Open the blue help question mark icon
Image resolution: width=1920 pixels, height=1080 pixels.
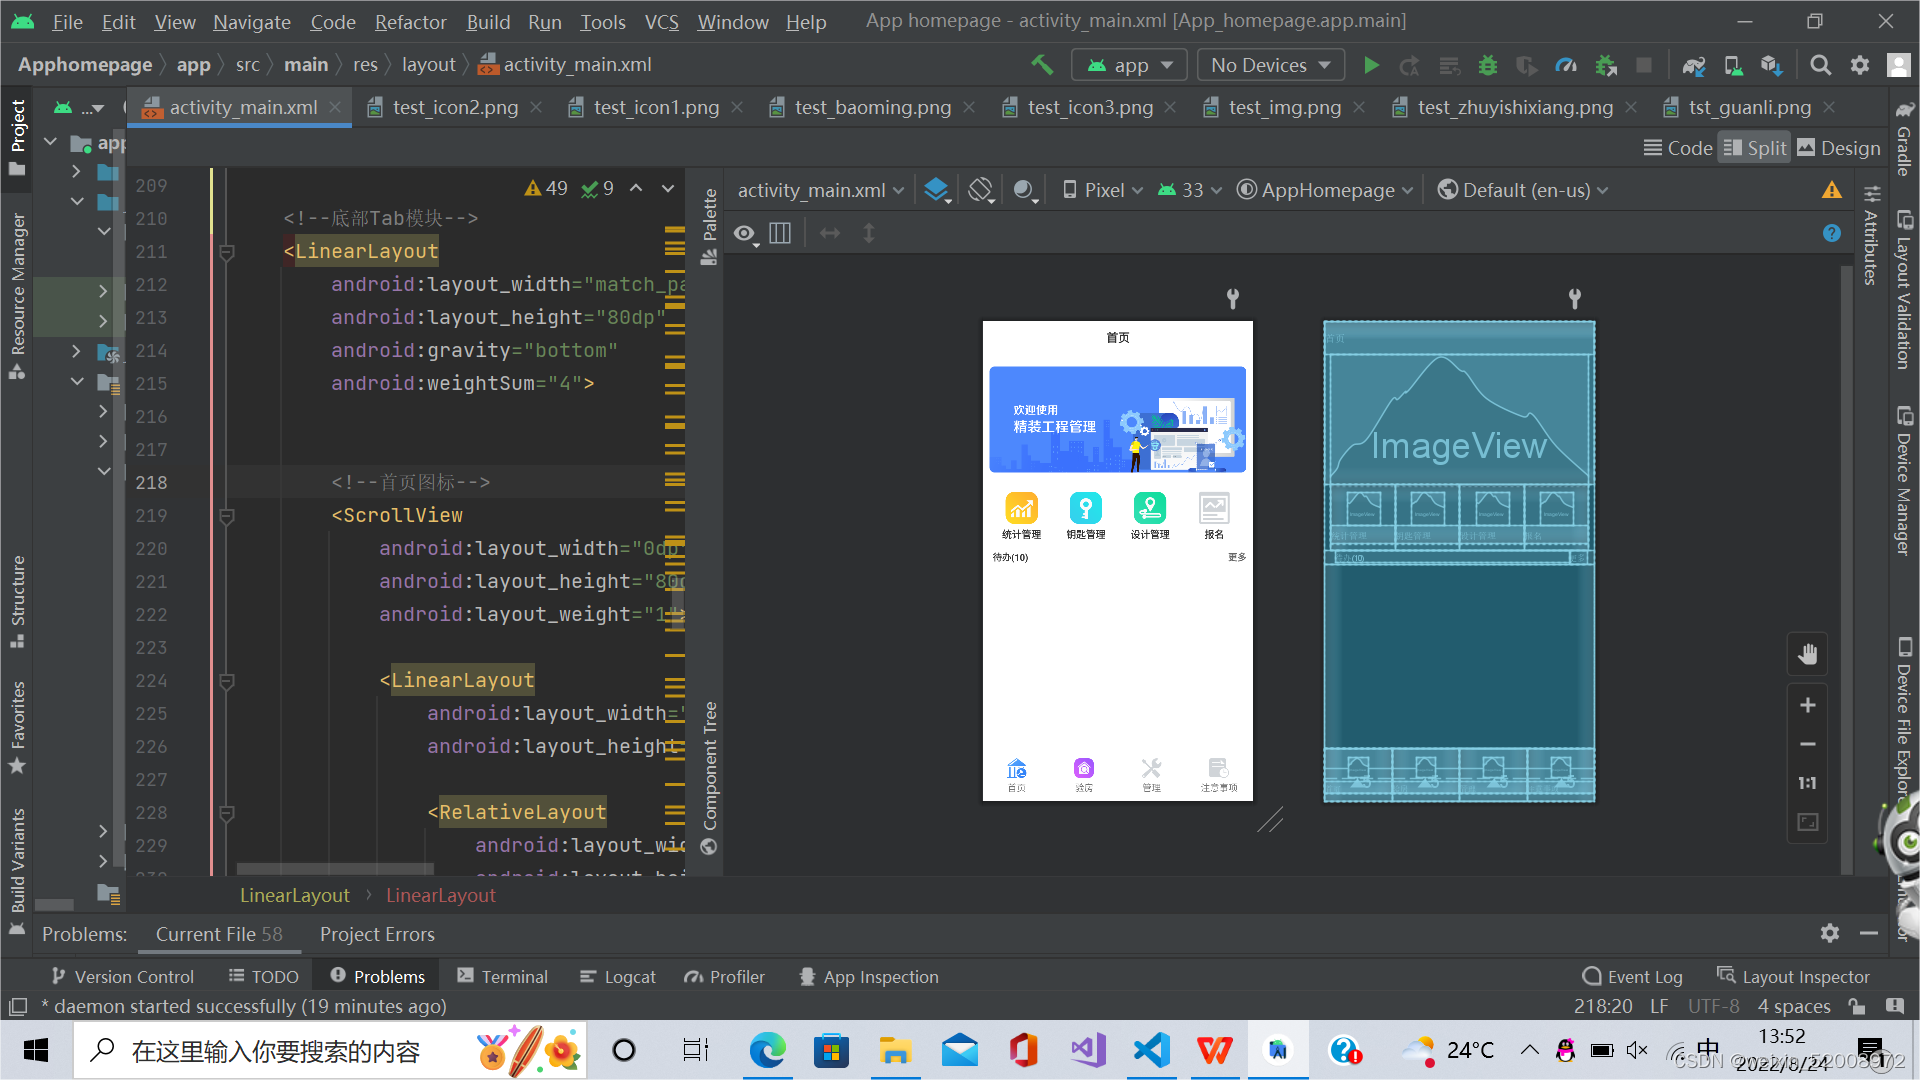pos(1831,233)
